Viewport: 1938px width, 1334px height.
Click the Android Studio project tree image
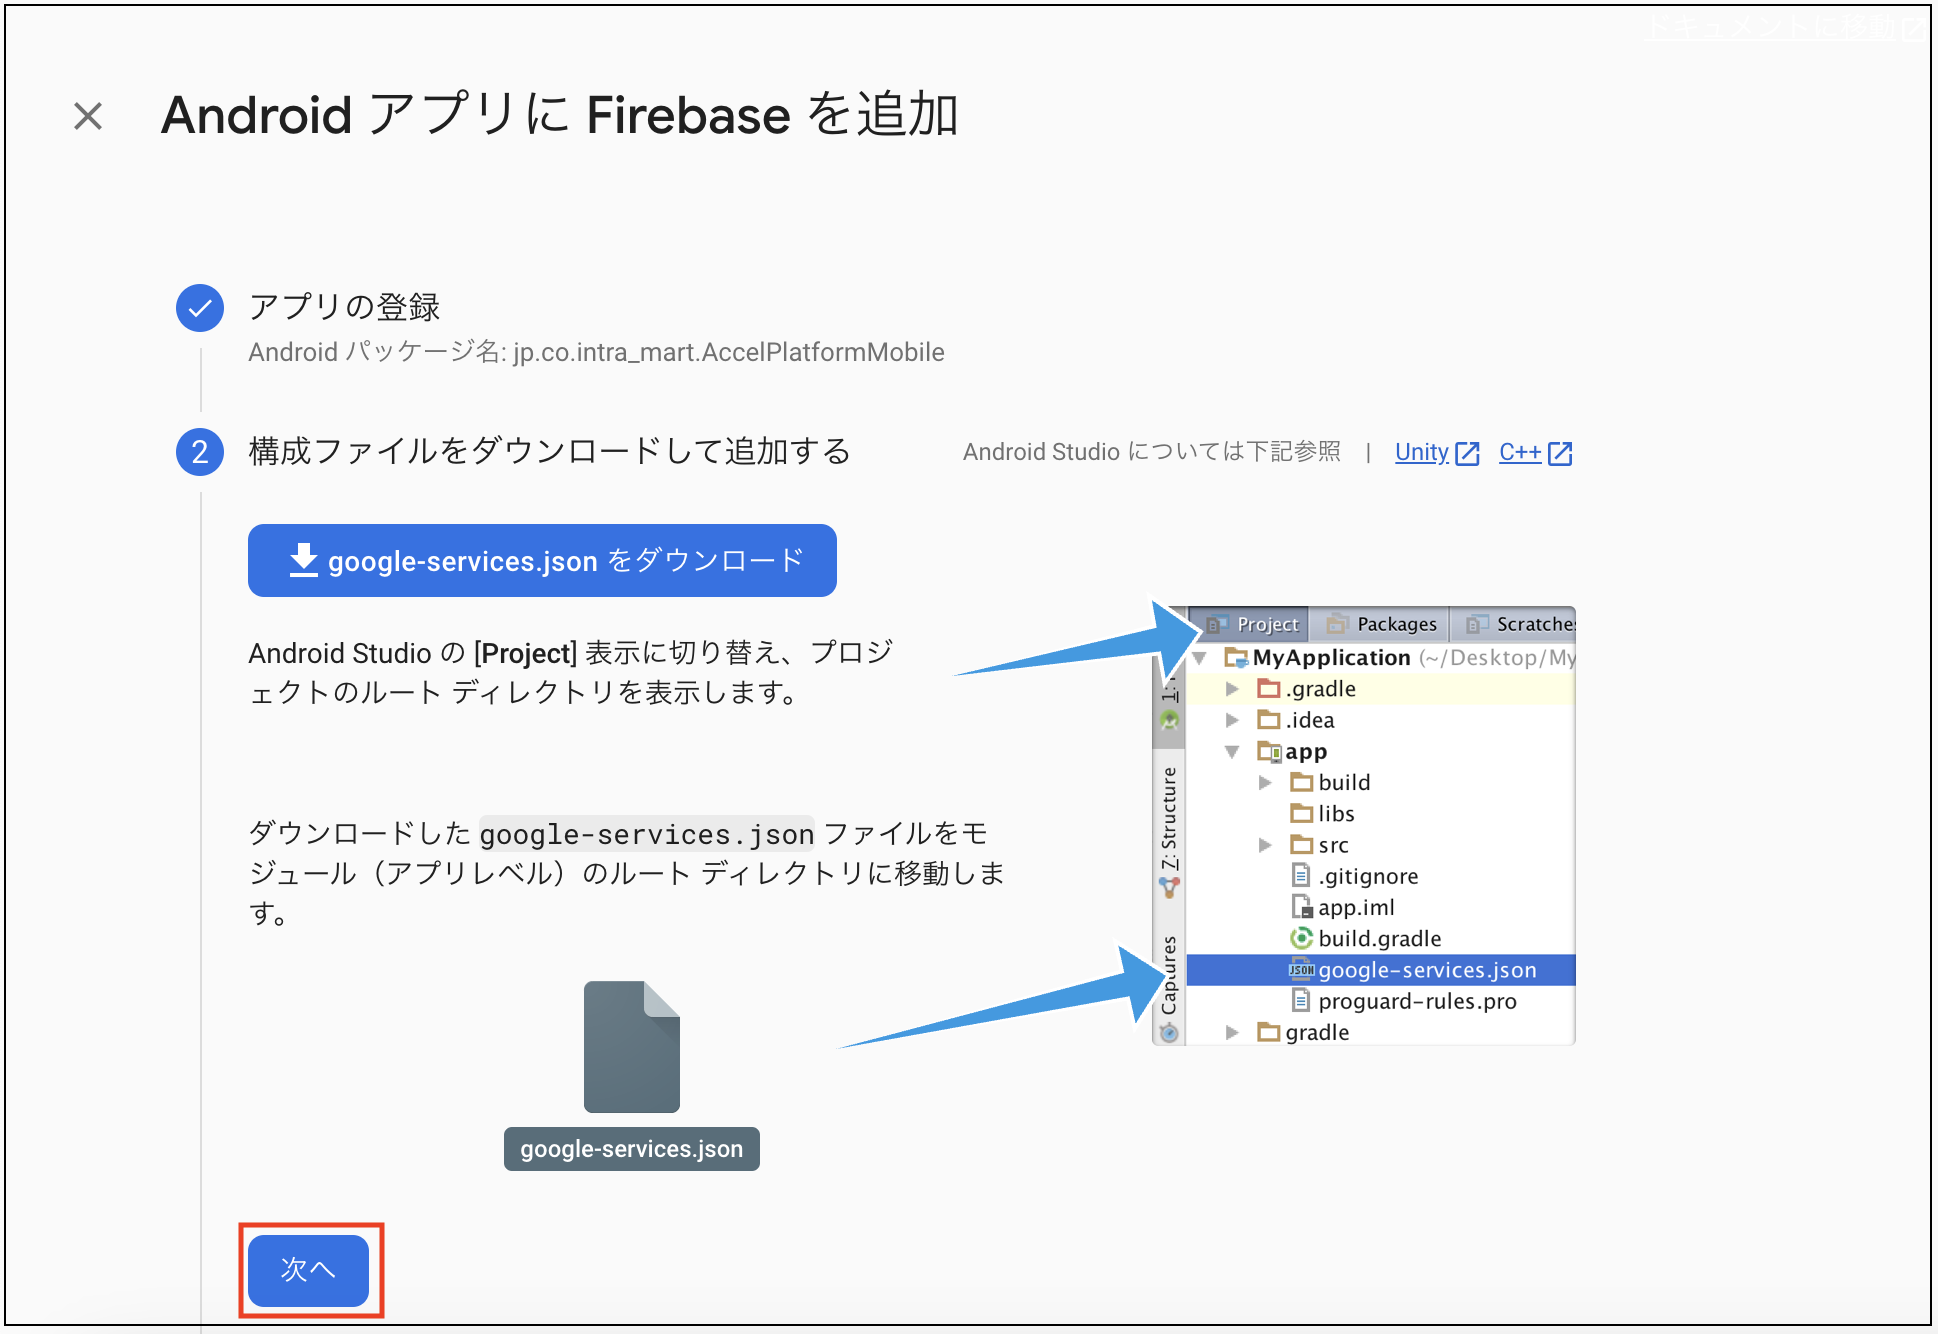pyautogui.click(x=1364, y=826)
